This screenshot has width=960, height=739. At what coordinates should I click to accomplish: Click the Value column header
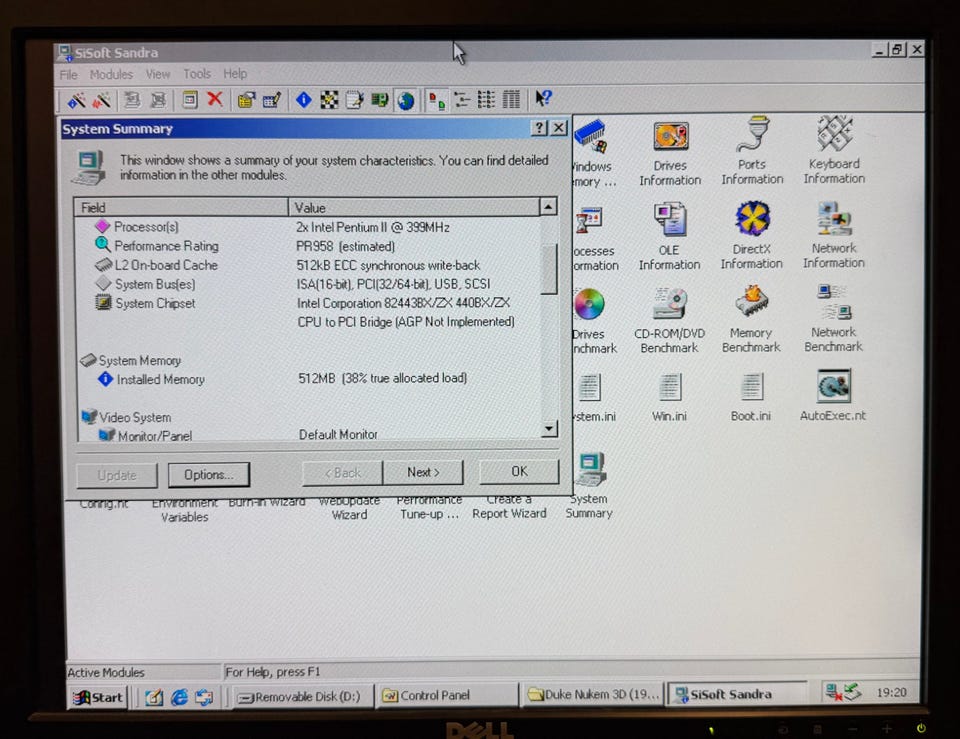pyautogui.click(x=414, y=208)
